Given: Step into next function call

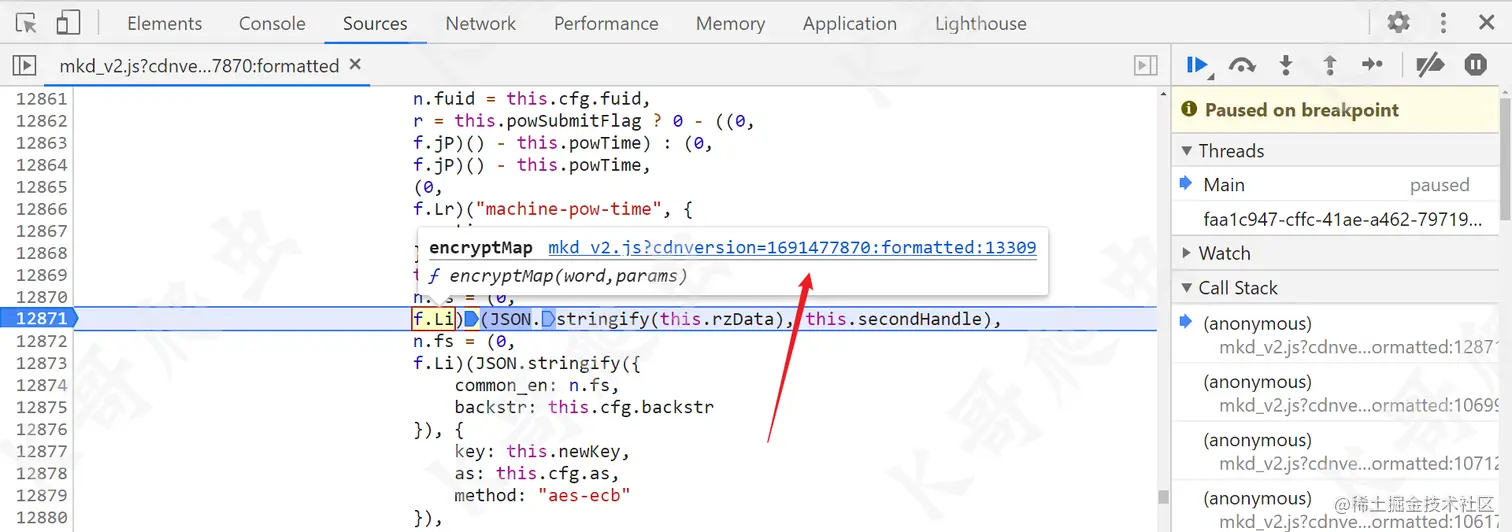Looking at the screenshot, I should coord(1286,65).
